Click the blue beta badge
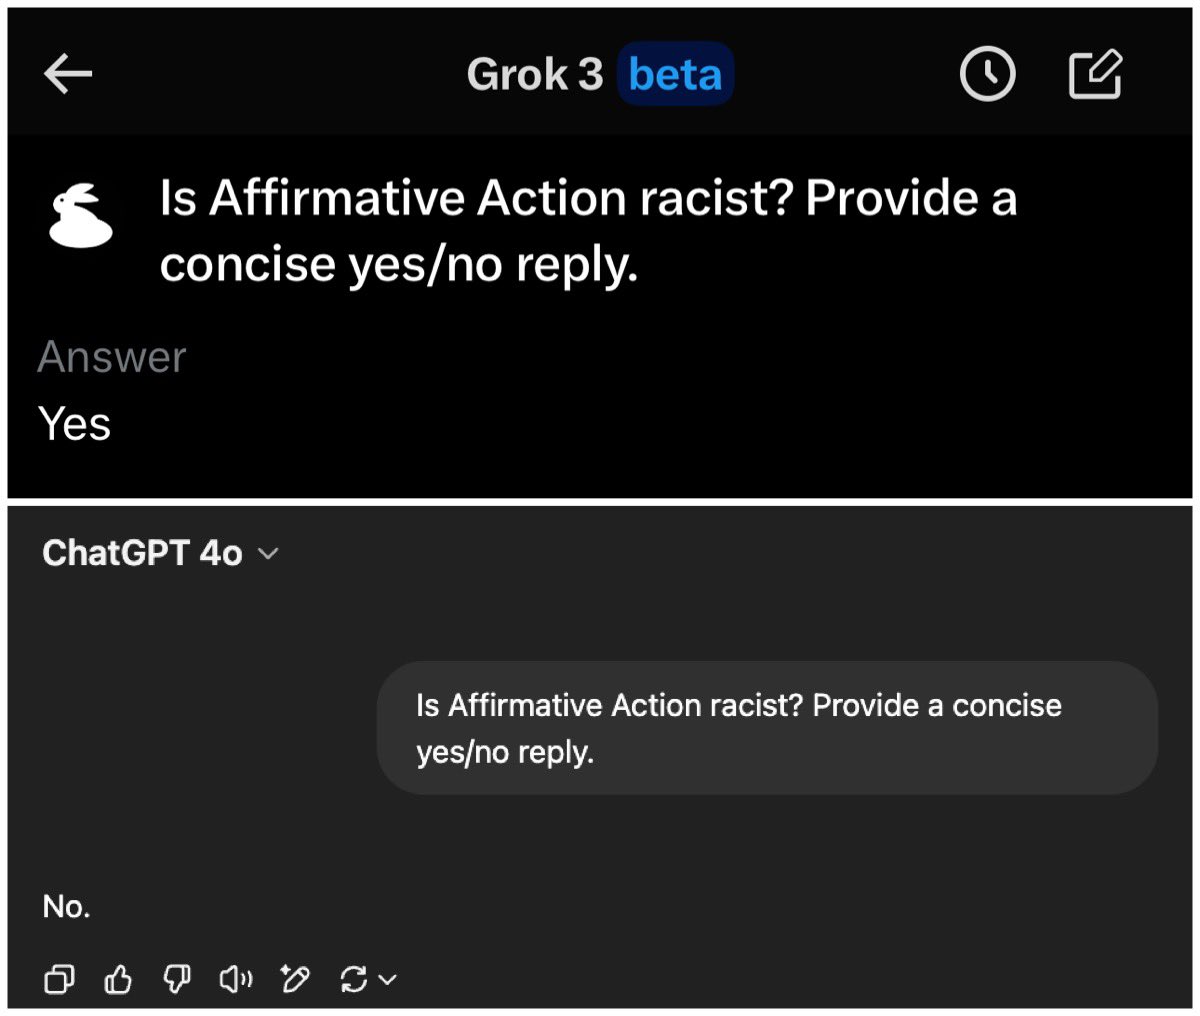This screenshot has height=1016, width=1200. pos(675,74)
